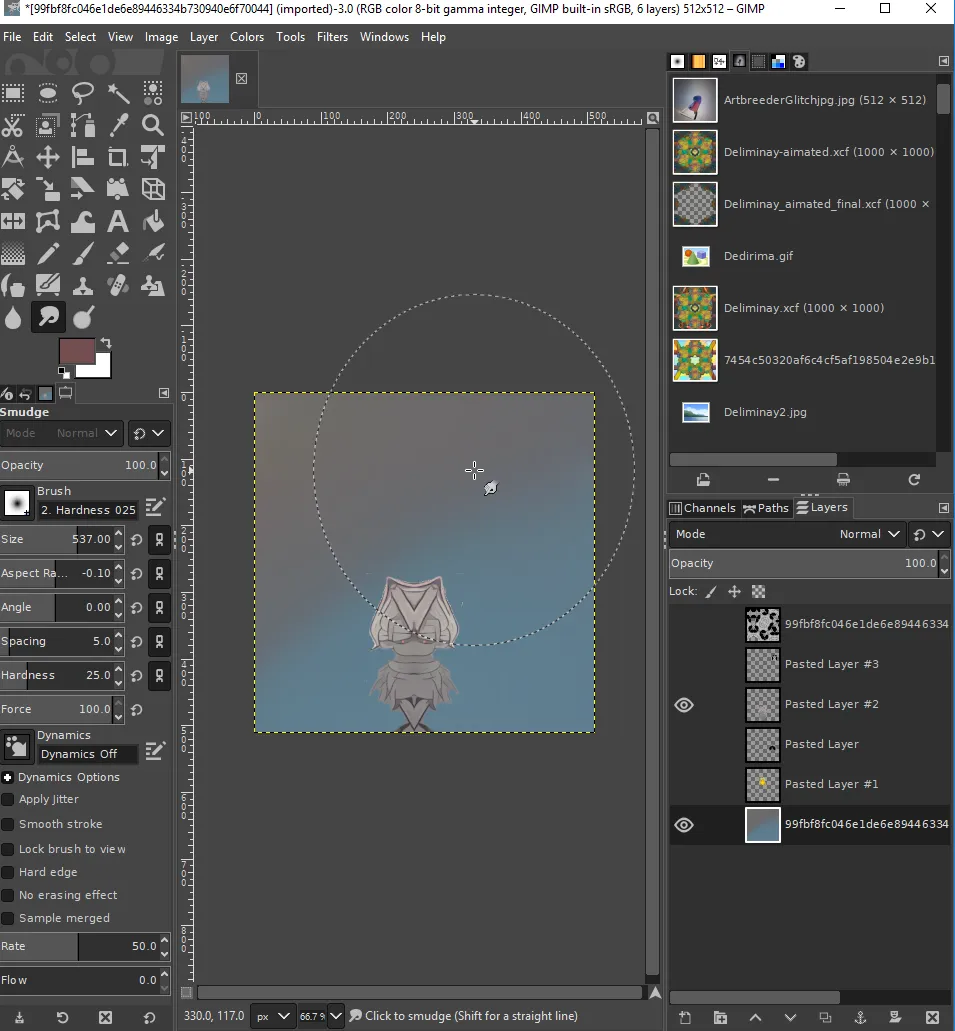Select the Fuzzy Select magic wand tool

pyautogui.click(x=118, y=93)
